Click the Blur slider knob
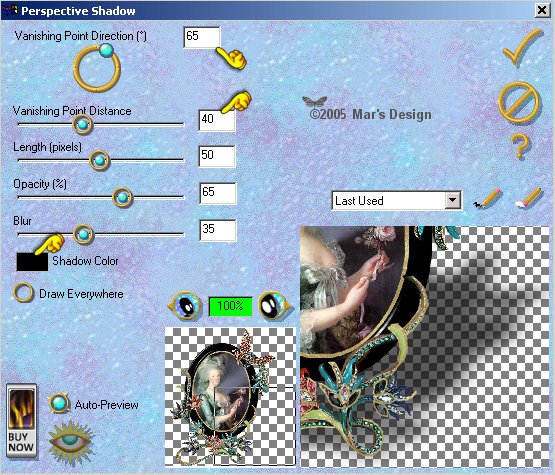This screenshot has height=475, width=555. 83,234
